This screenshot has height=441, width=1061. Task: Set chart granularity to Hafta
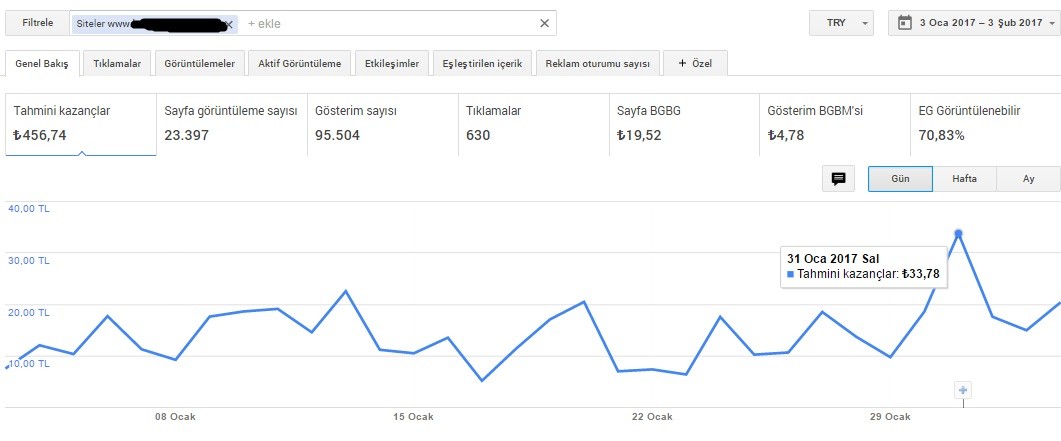click(965, 179)
